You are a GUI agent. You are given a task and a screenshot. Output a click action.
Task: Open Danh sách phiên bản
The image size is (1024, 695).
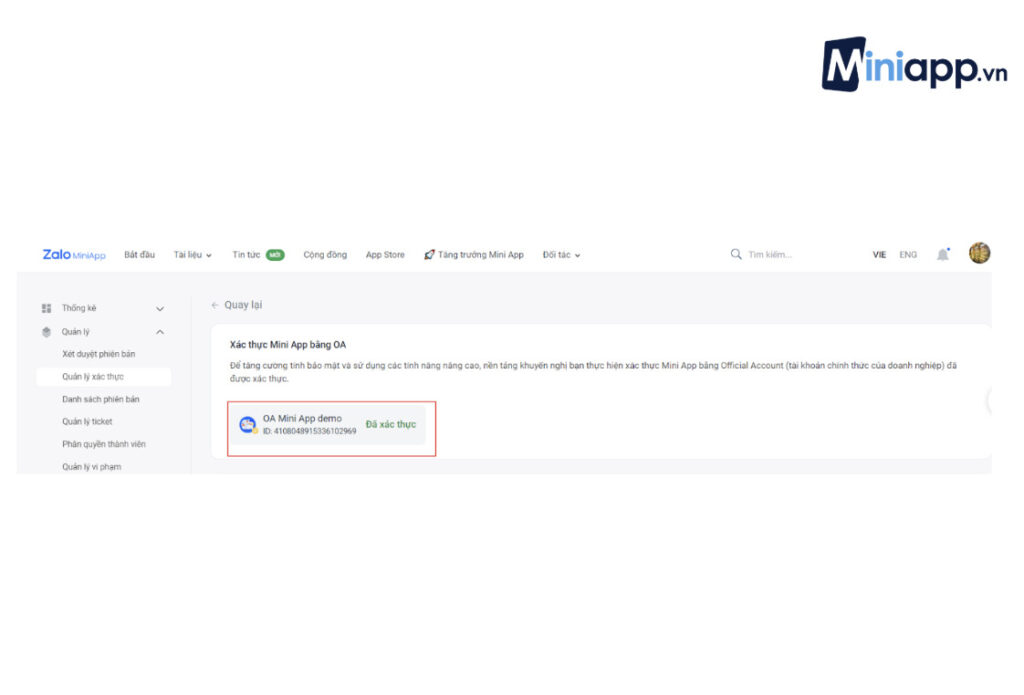coord(101,399)
